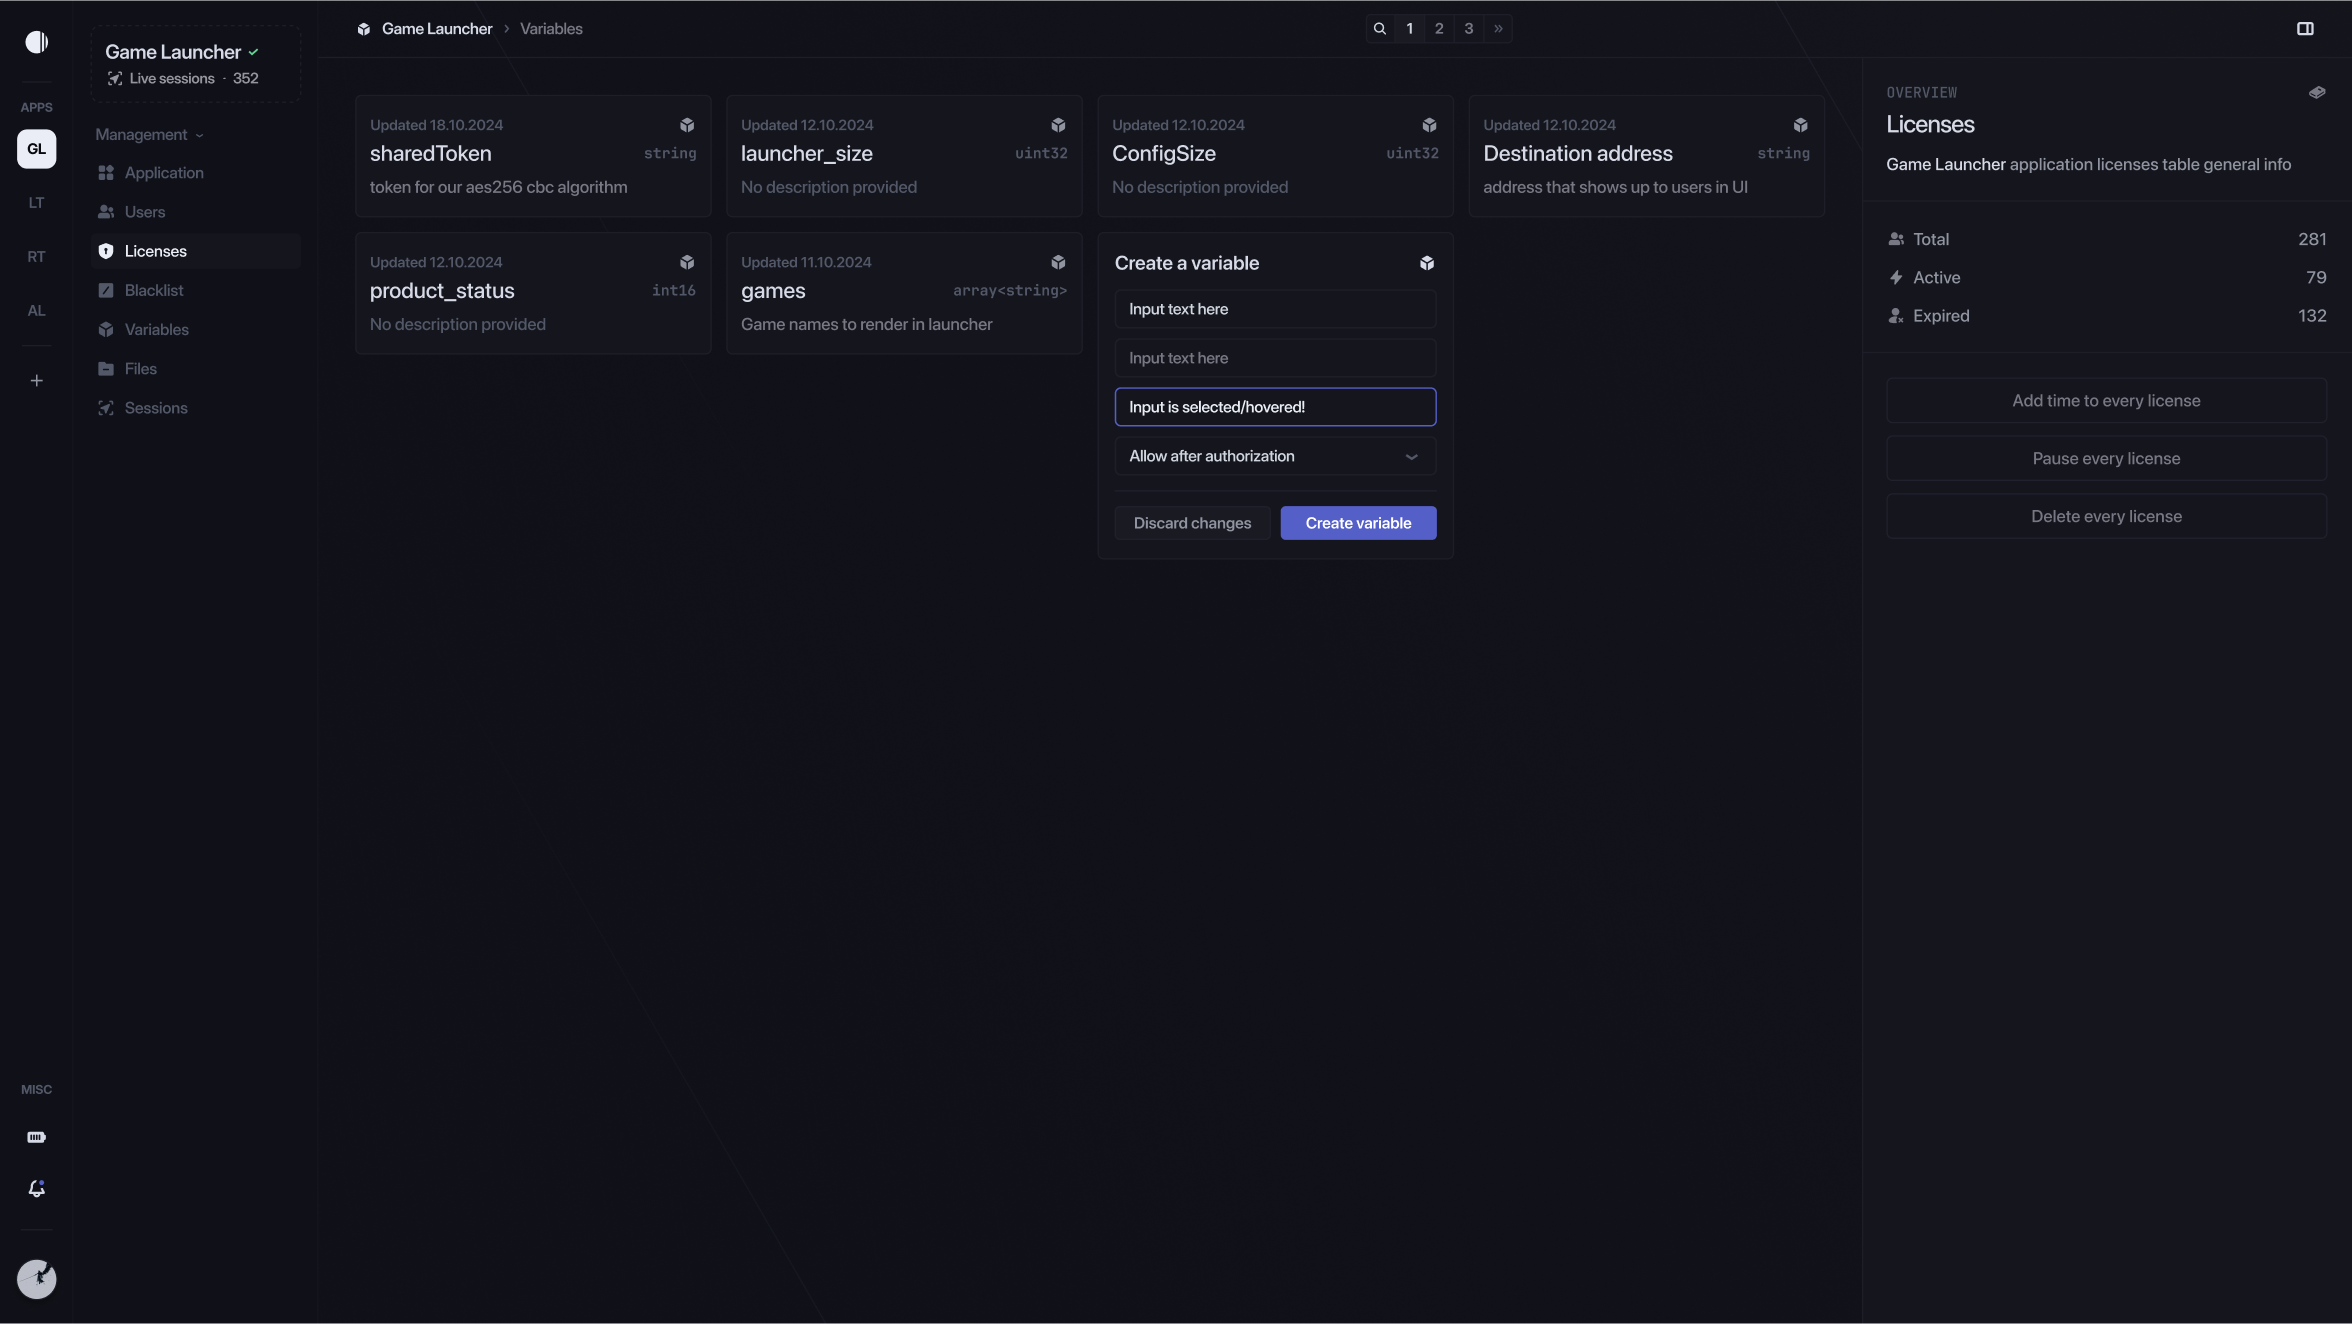Toggle the side panel layout icon
This screenshot has height=1324, width=2352.
tap(2305, 29)
